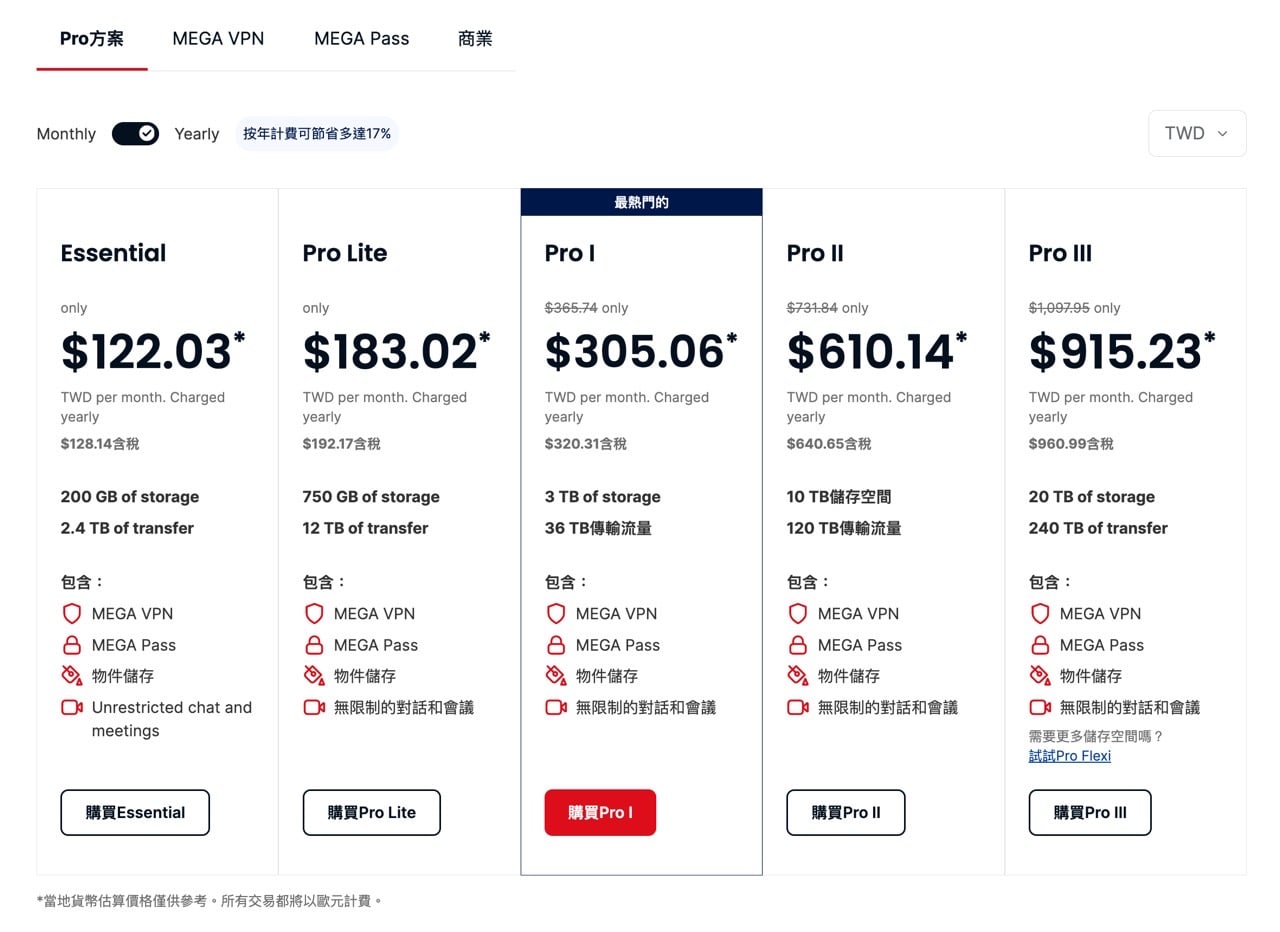This screenshot has height=932, width=1280.
Task: Click the MEGA Pass lock icon in Pro Lite
Action: [x=313, y=645]
